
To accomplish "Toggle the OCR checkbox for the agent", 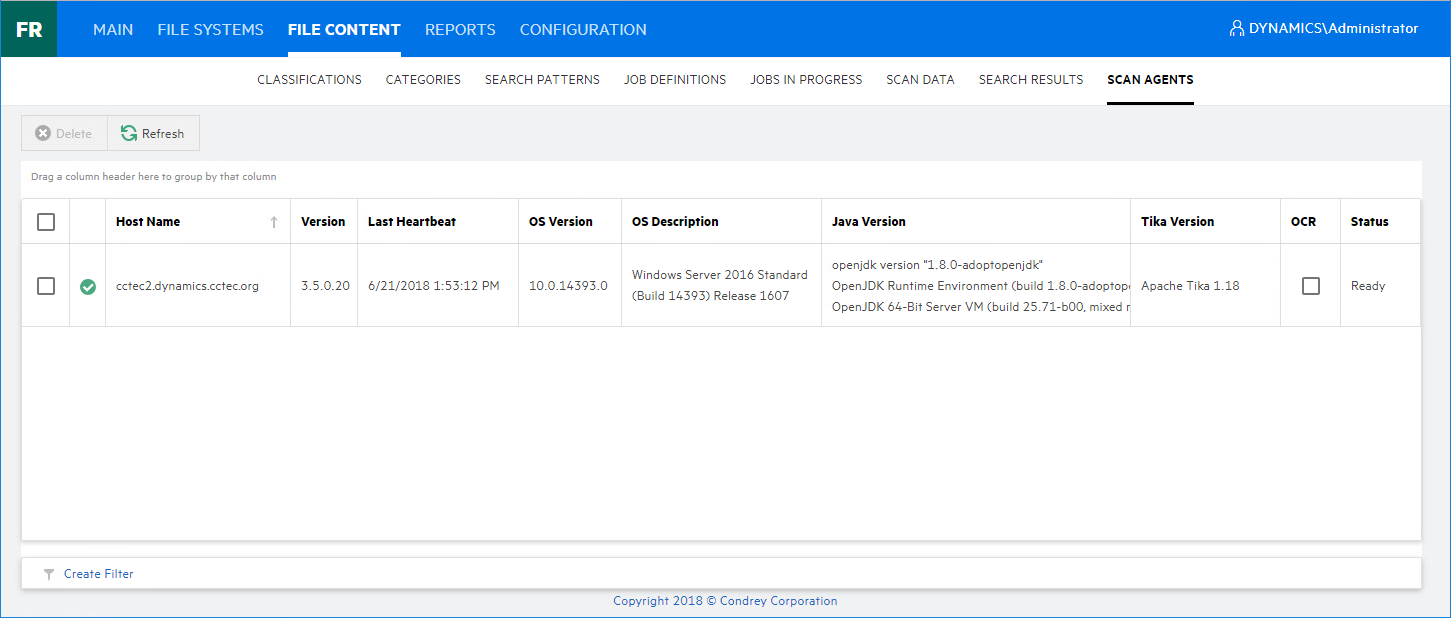I will tap(1310, 286).
